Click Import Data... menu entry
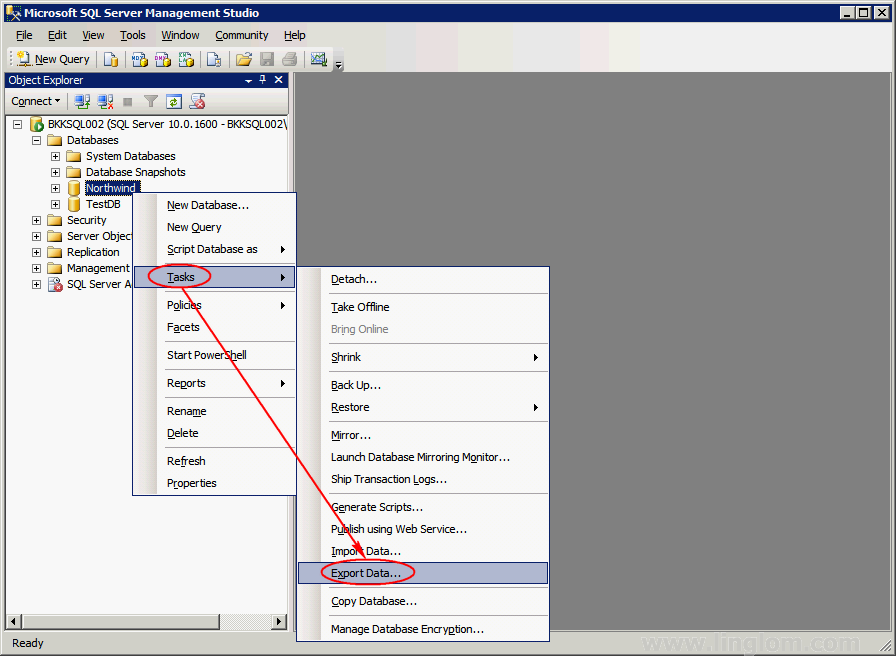The height and width of the screenshot is (656, 896). point(423,551)
